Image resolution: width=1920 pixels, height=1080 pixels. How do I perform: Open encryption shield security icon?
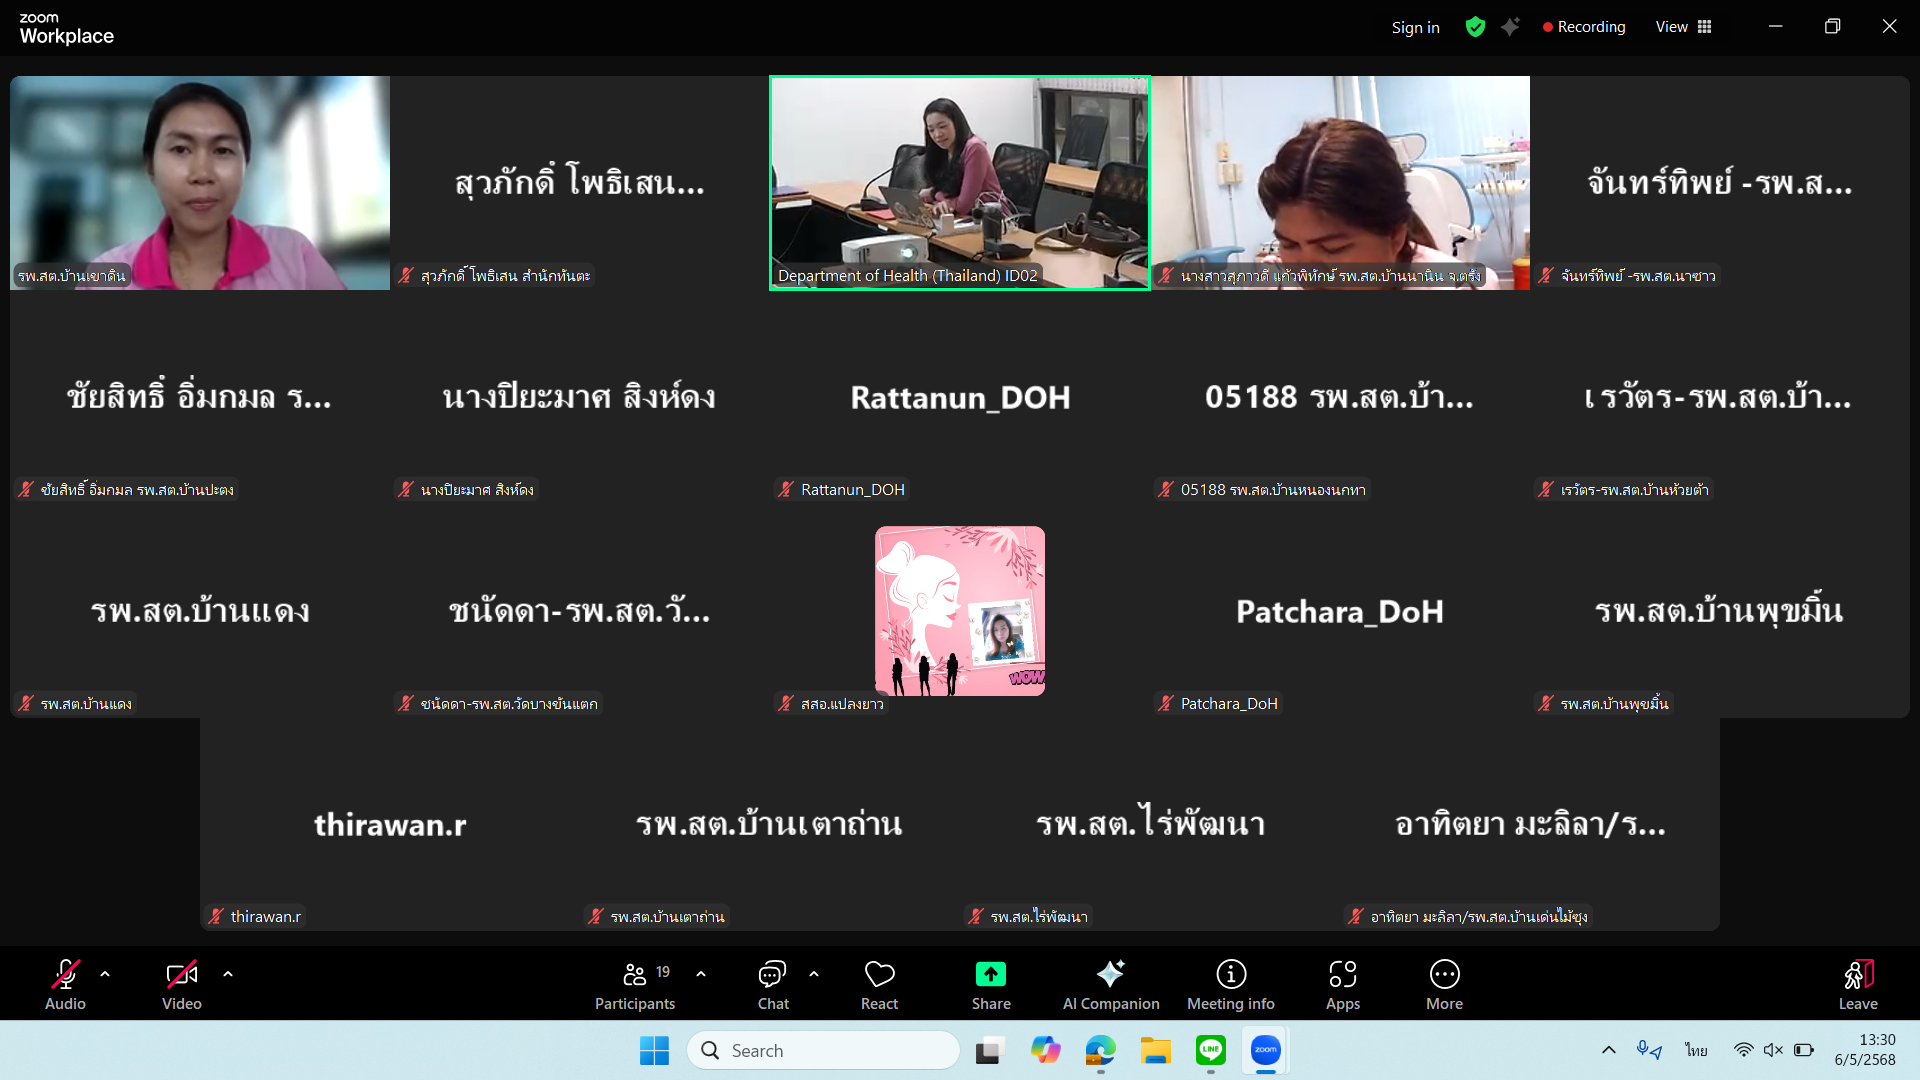click(1475, 27)
